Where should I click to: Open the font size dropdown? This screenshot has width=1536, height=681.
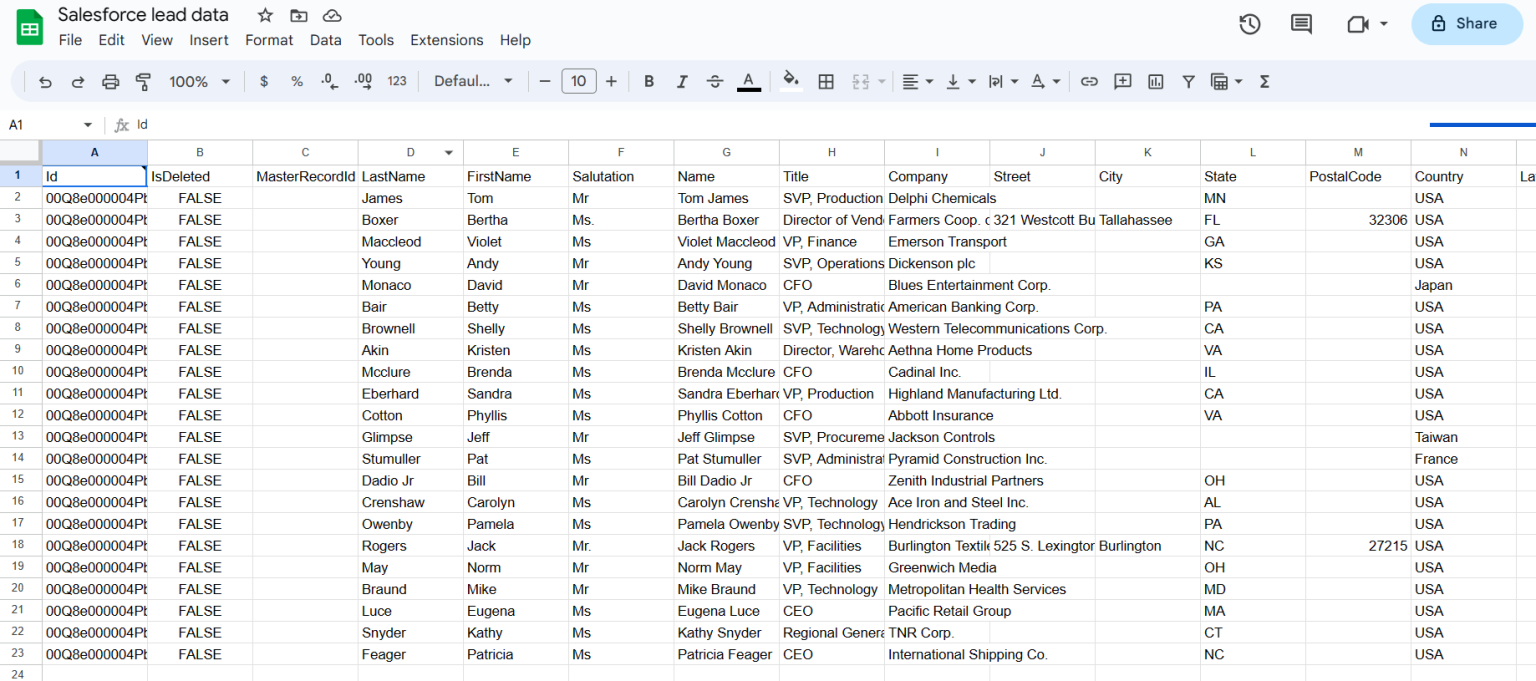point(578,81)
